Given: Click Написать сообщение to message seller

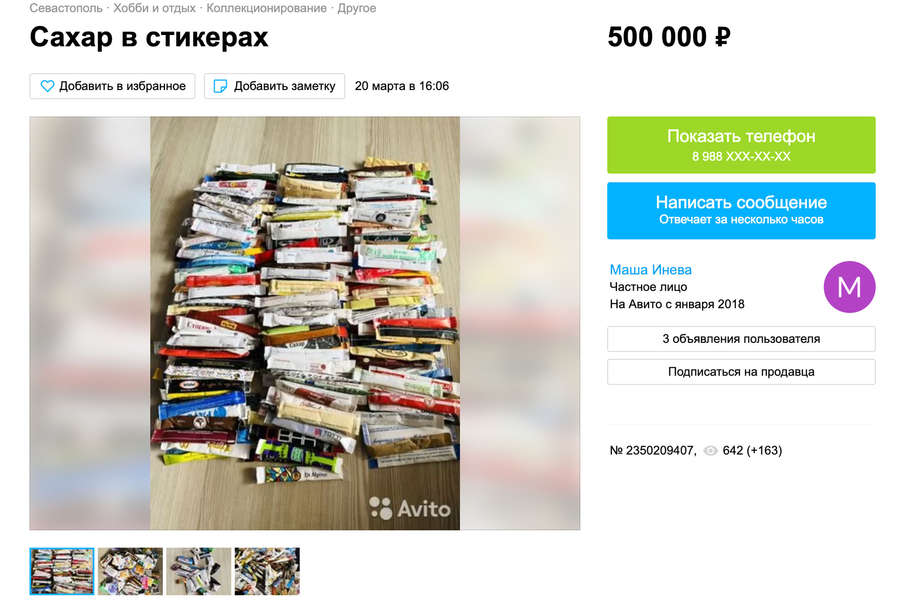Looking at the screenshot, I should pos(741,210).
